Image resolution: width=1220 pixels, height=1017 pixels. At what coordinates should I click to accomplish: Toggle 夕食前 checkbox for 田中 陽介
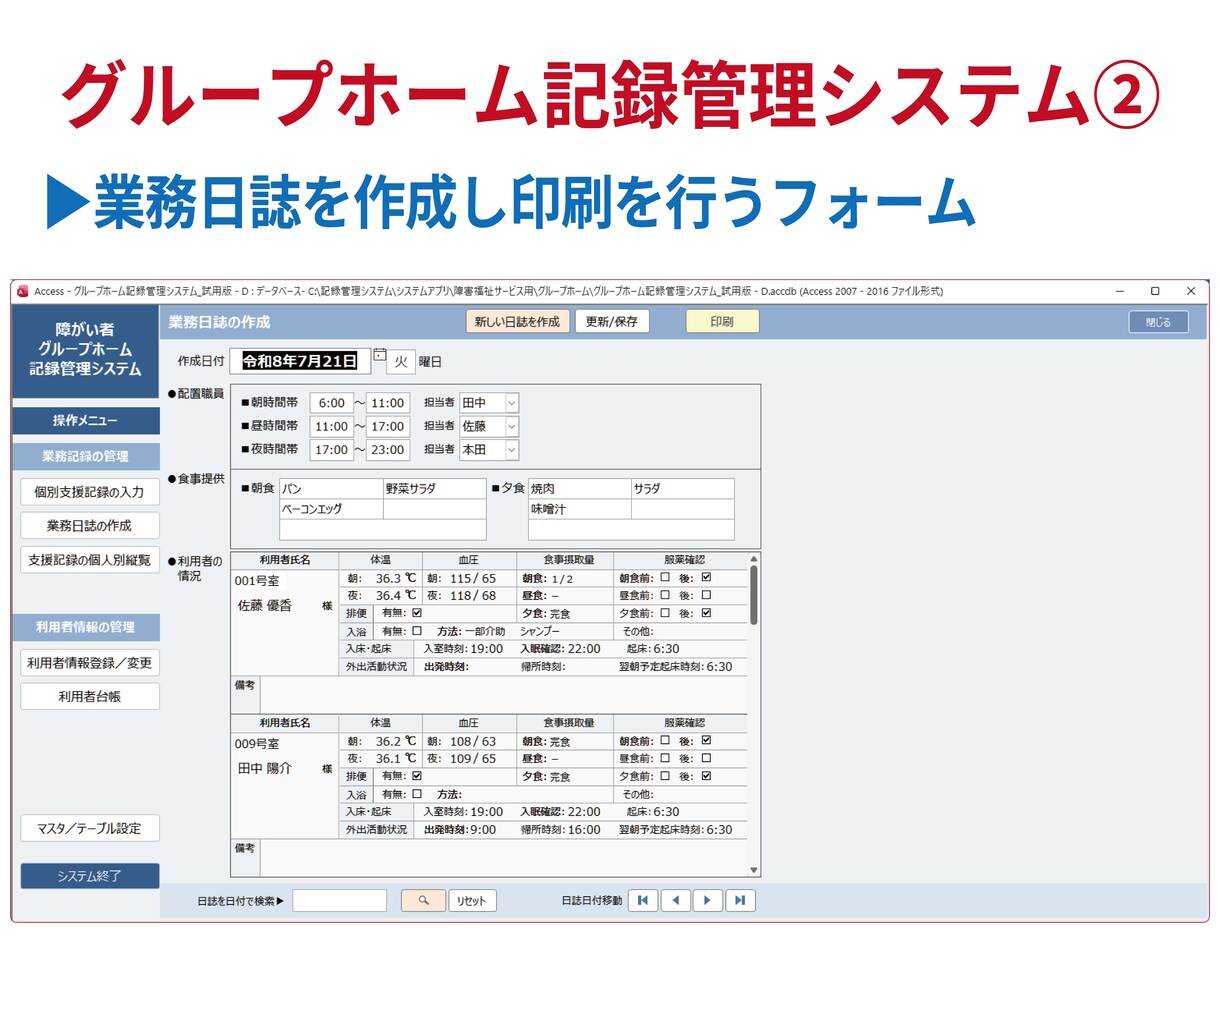665,776
